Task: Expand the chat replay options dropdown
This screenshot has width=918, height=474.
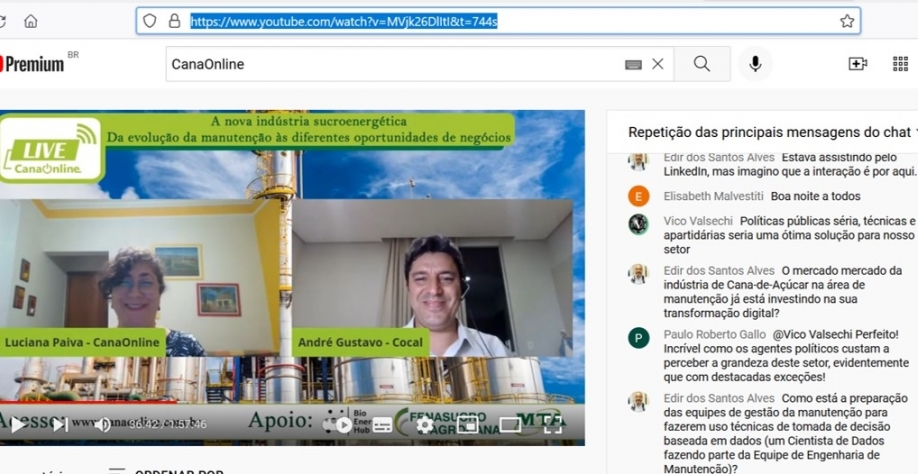Action: pos(913,132)
